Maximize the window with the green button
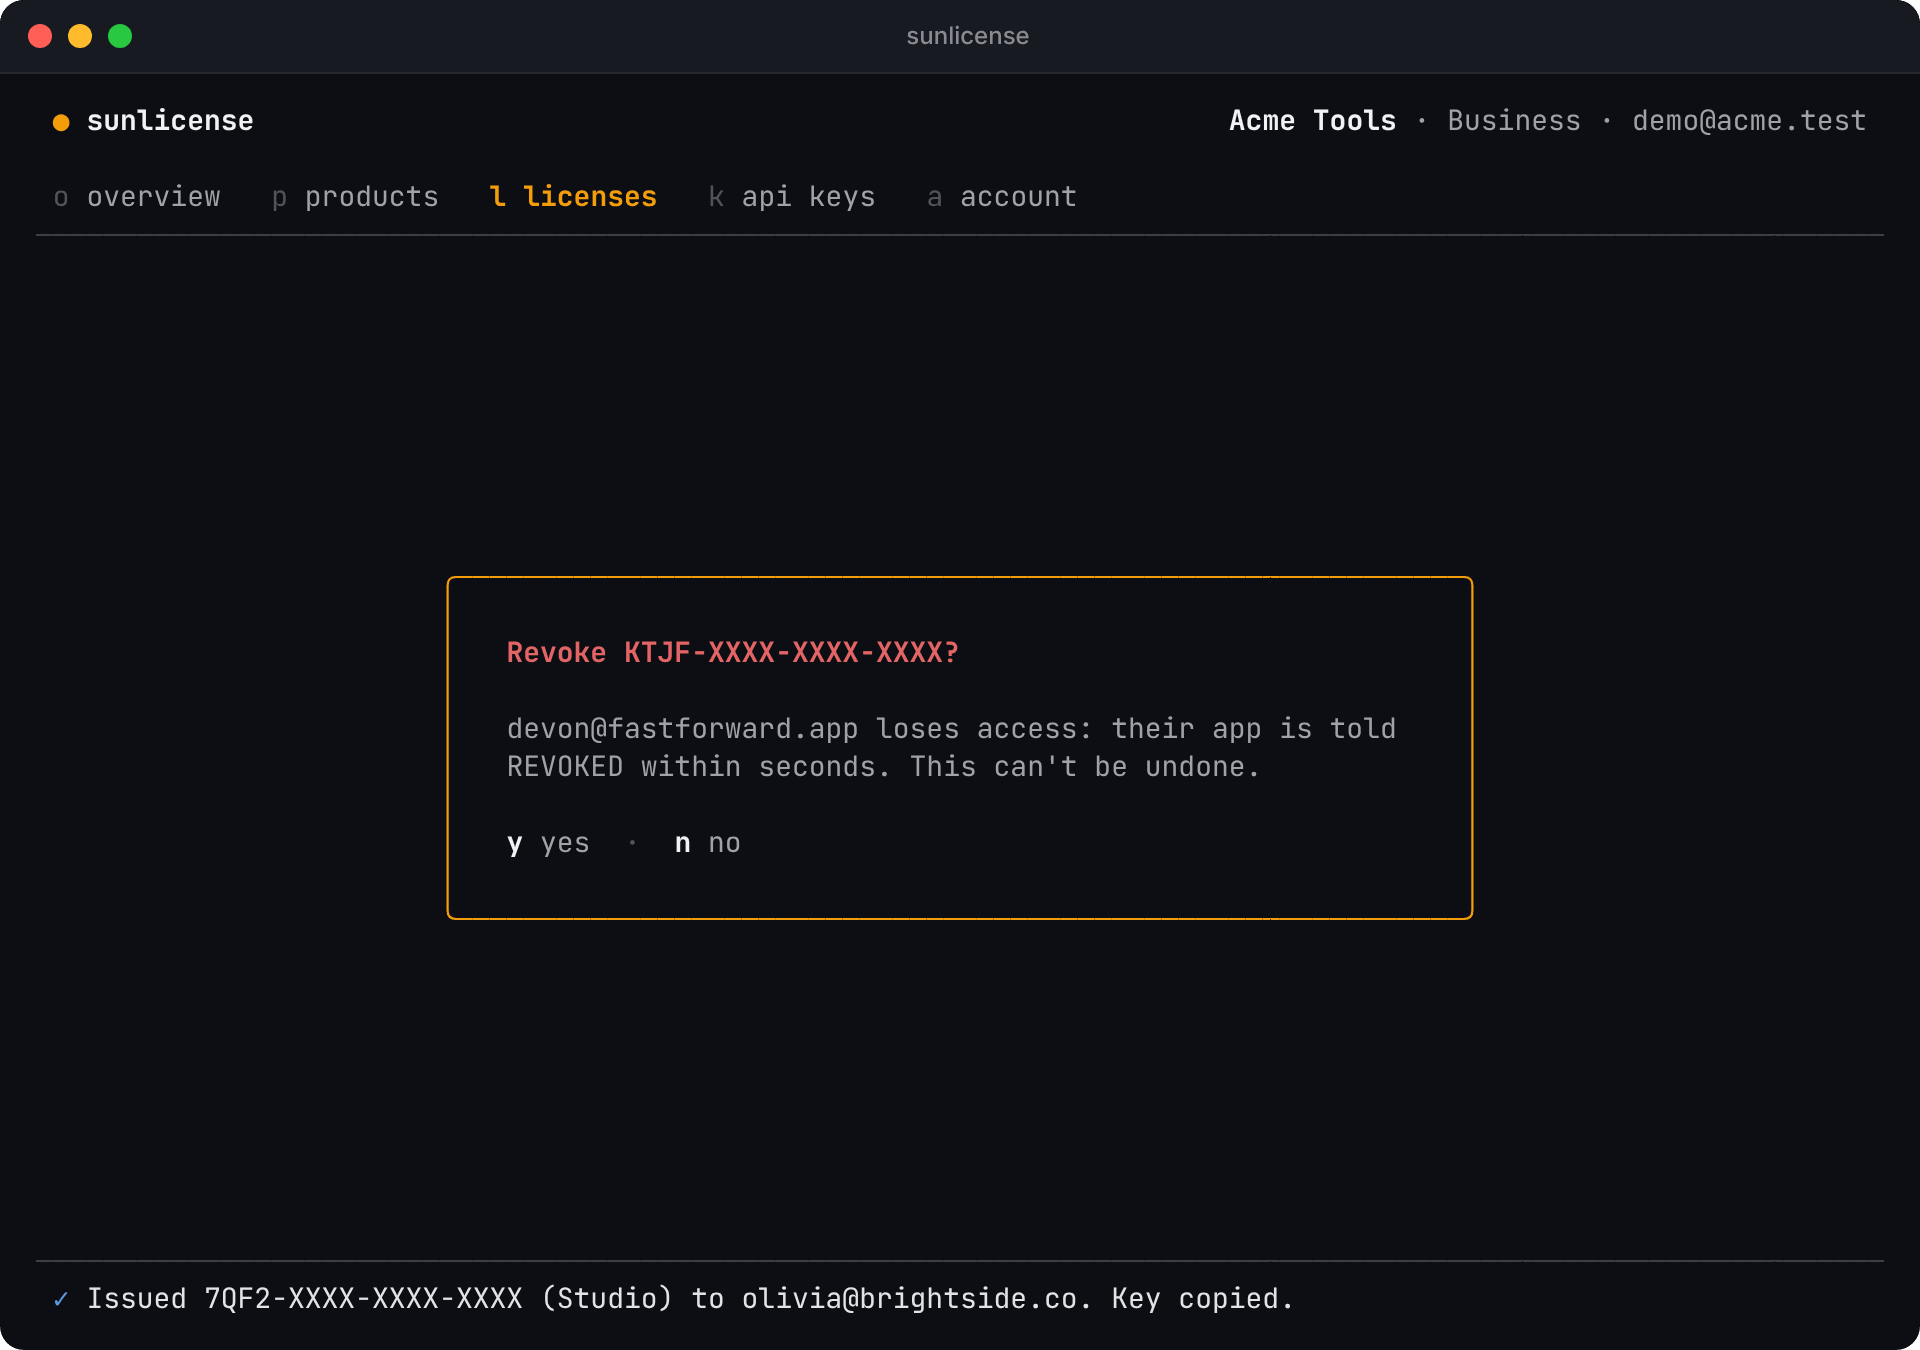Screen dimensions: 1920x1350 [x=120, y=36]
